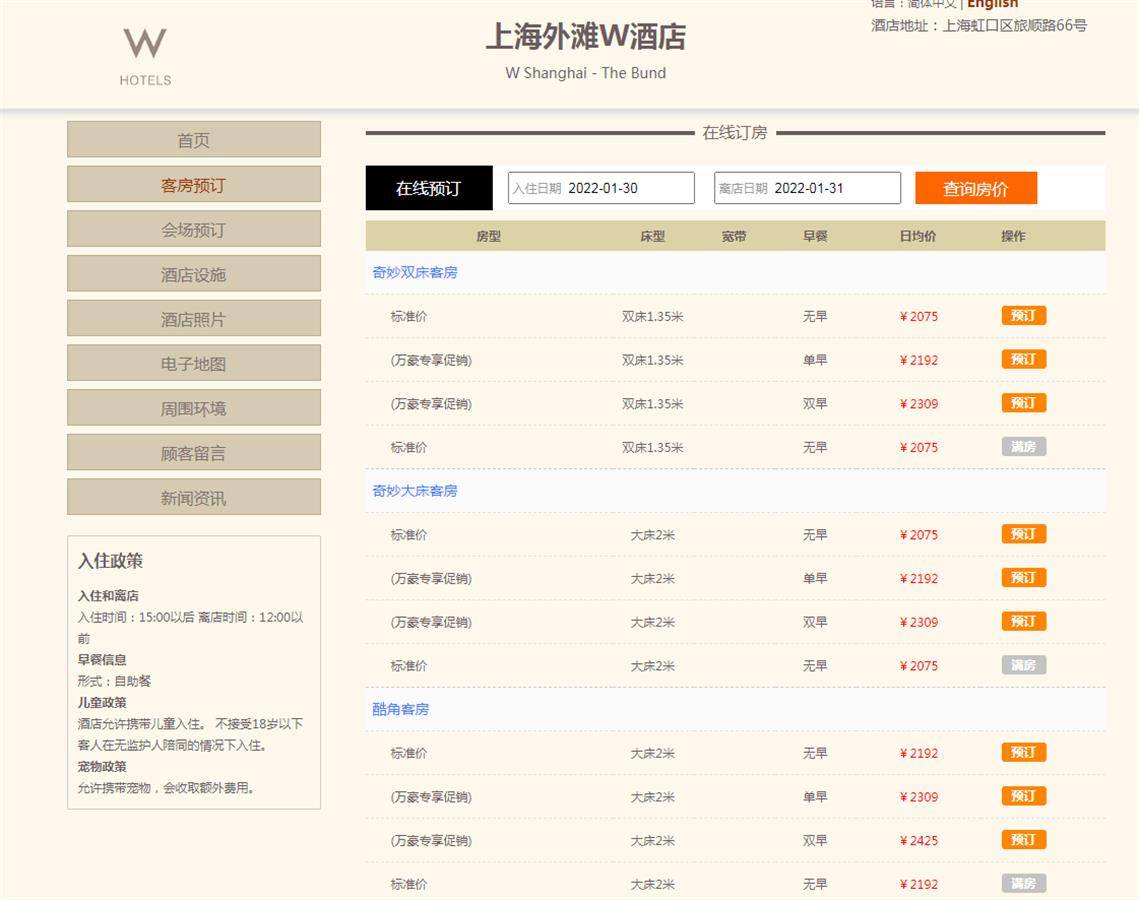The width and height of the screenshot is (1139, 900).
Task: View the 酒店照片 hotel photos page
Action: coord(194,319)
